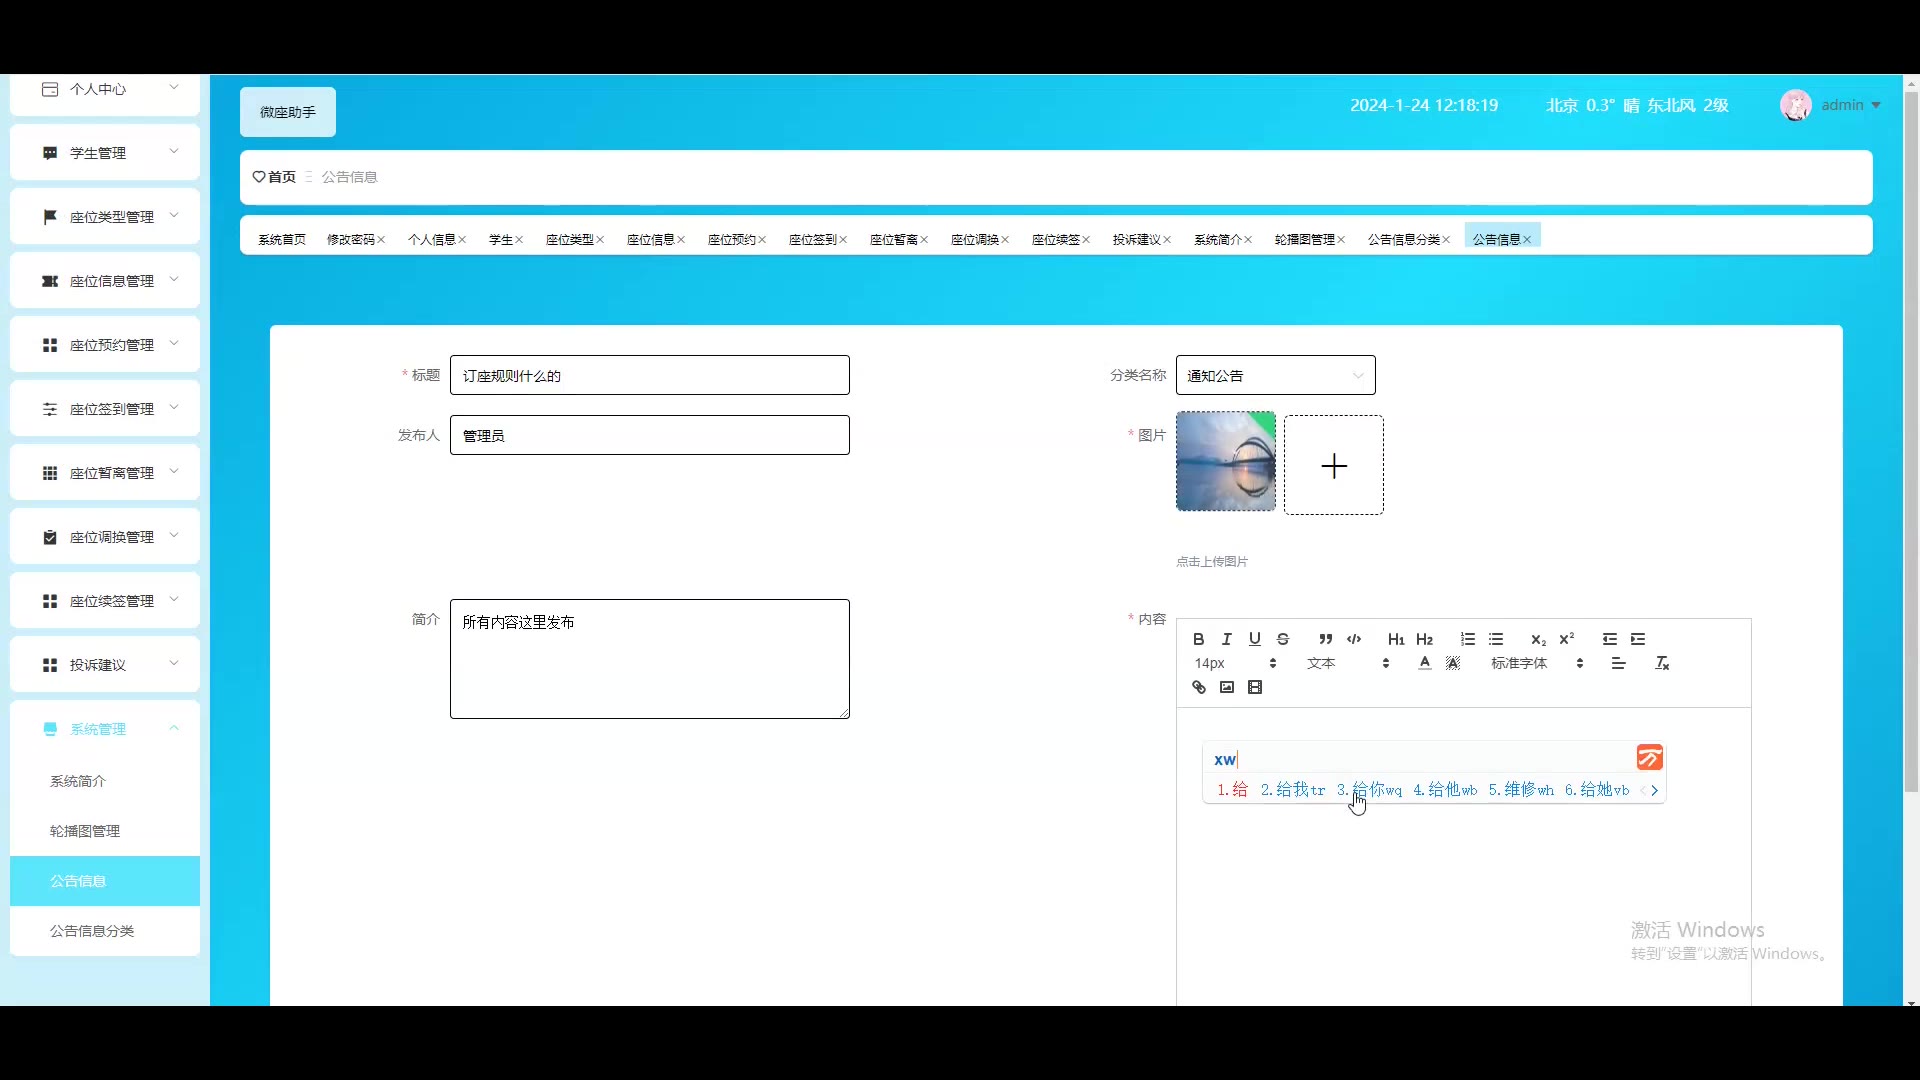Click the 微座助手 button
The width and height of the screenshot is (1920, 1080).
(288, 112)
